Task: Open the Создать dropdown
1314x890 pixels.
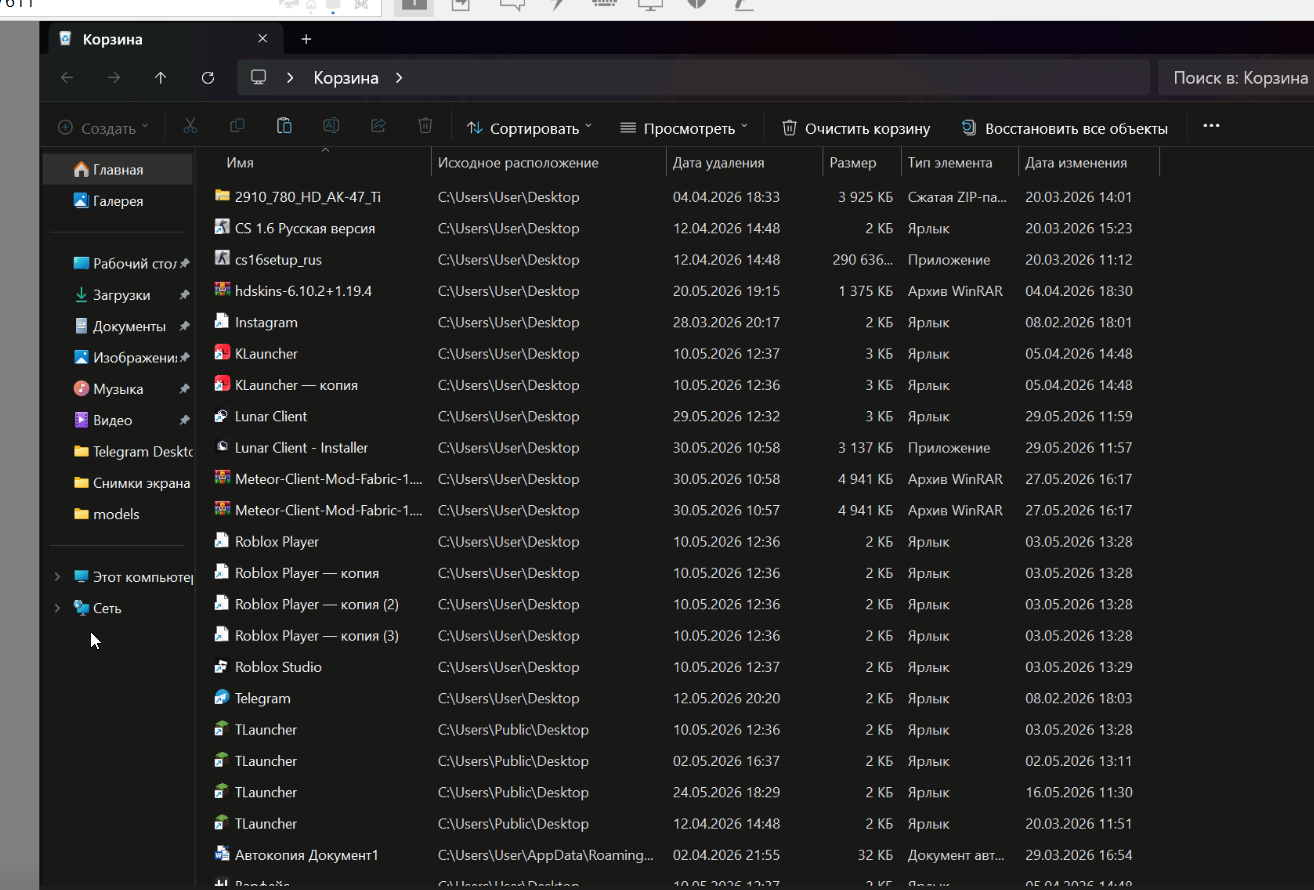Action: (x=103, y=128)
